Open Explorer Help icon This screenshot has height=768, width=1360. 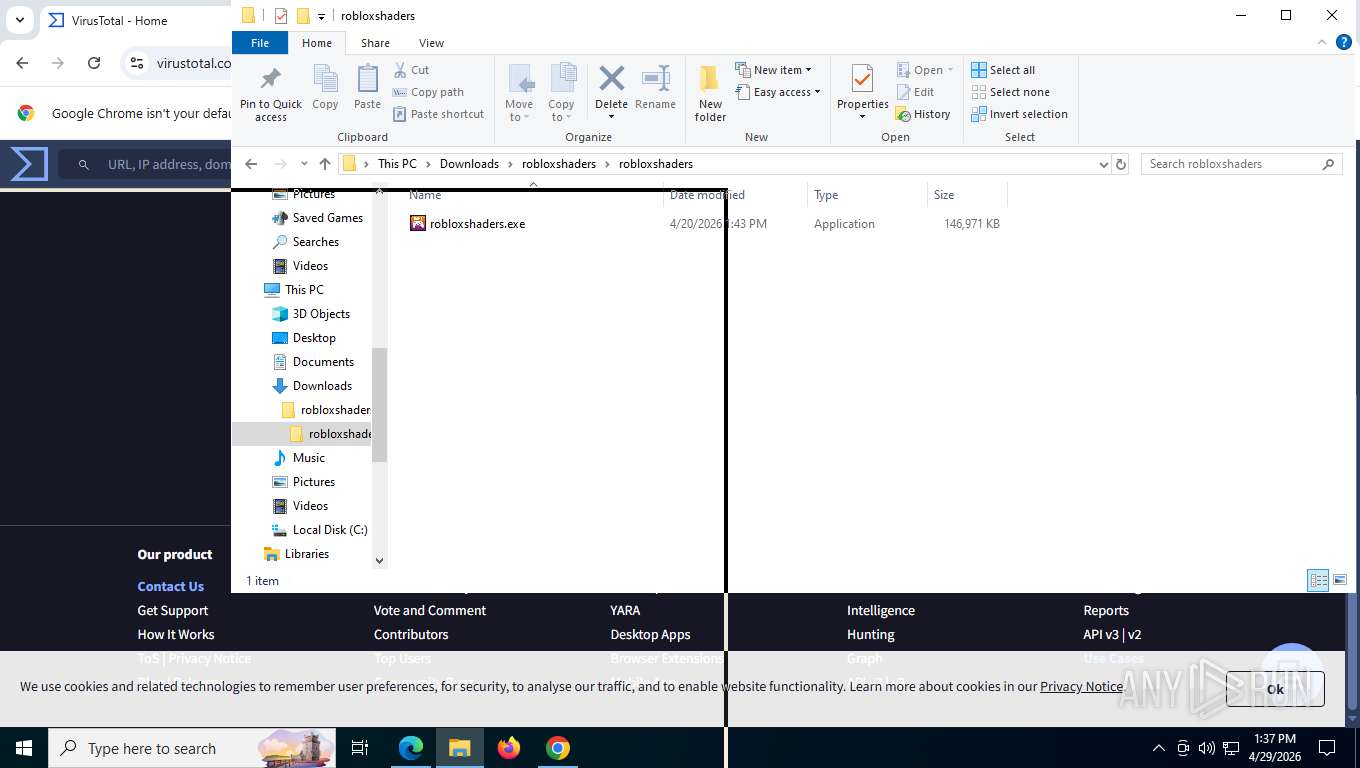coord(1344,42)
